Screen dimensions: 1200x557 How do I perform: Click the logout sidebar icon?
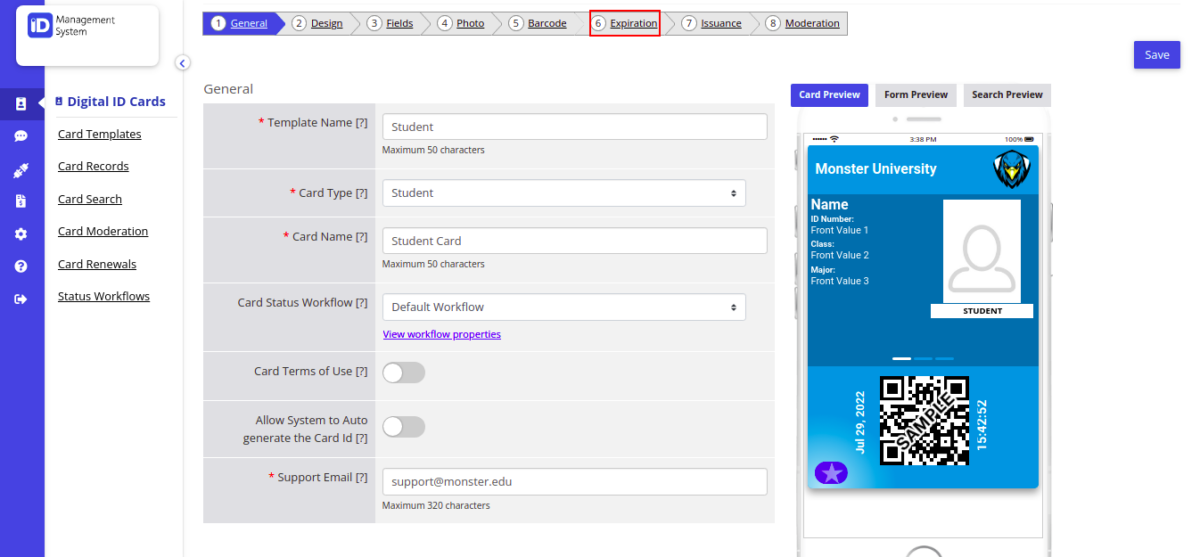coord(21,299)
